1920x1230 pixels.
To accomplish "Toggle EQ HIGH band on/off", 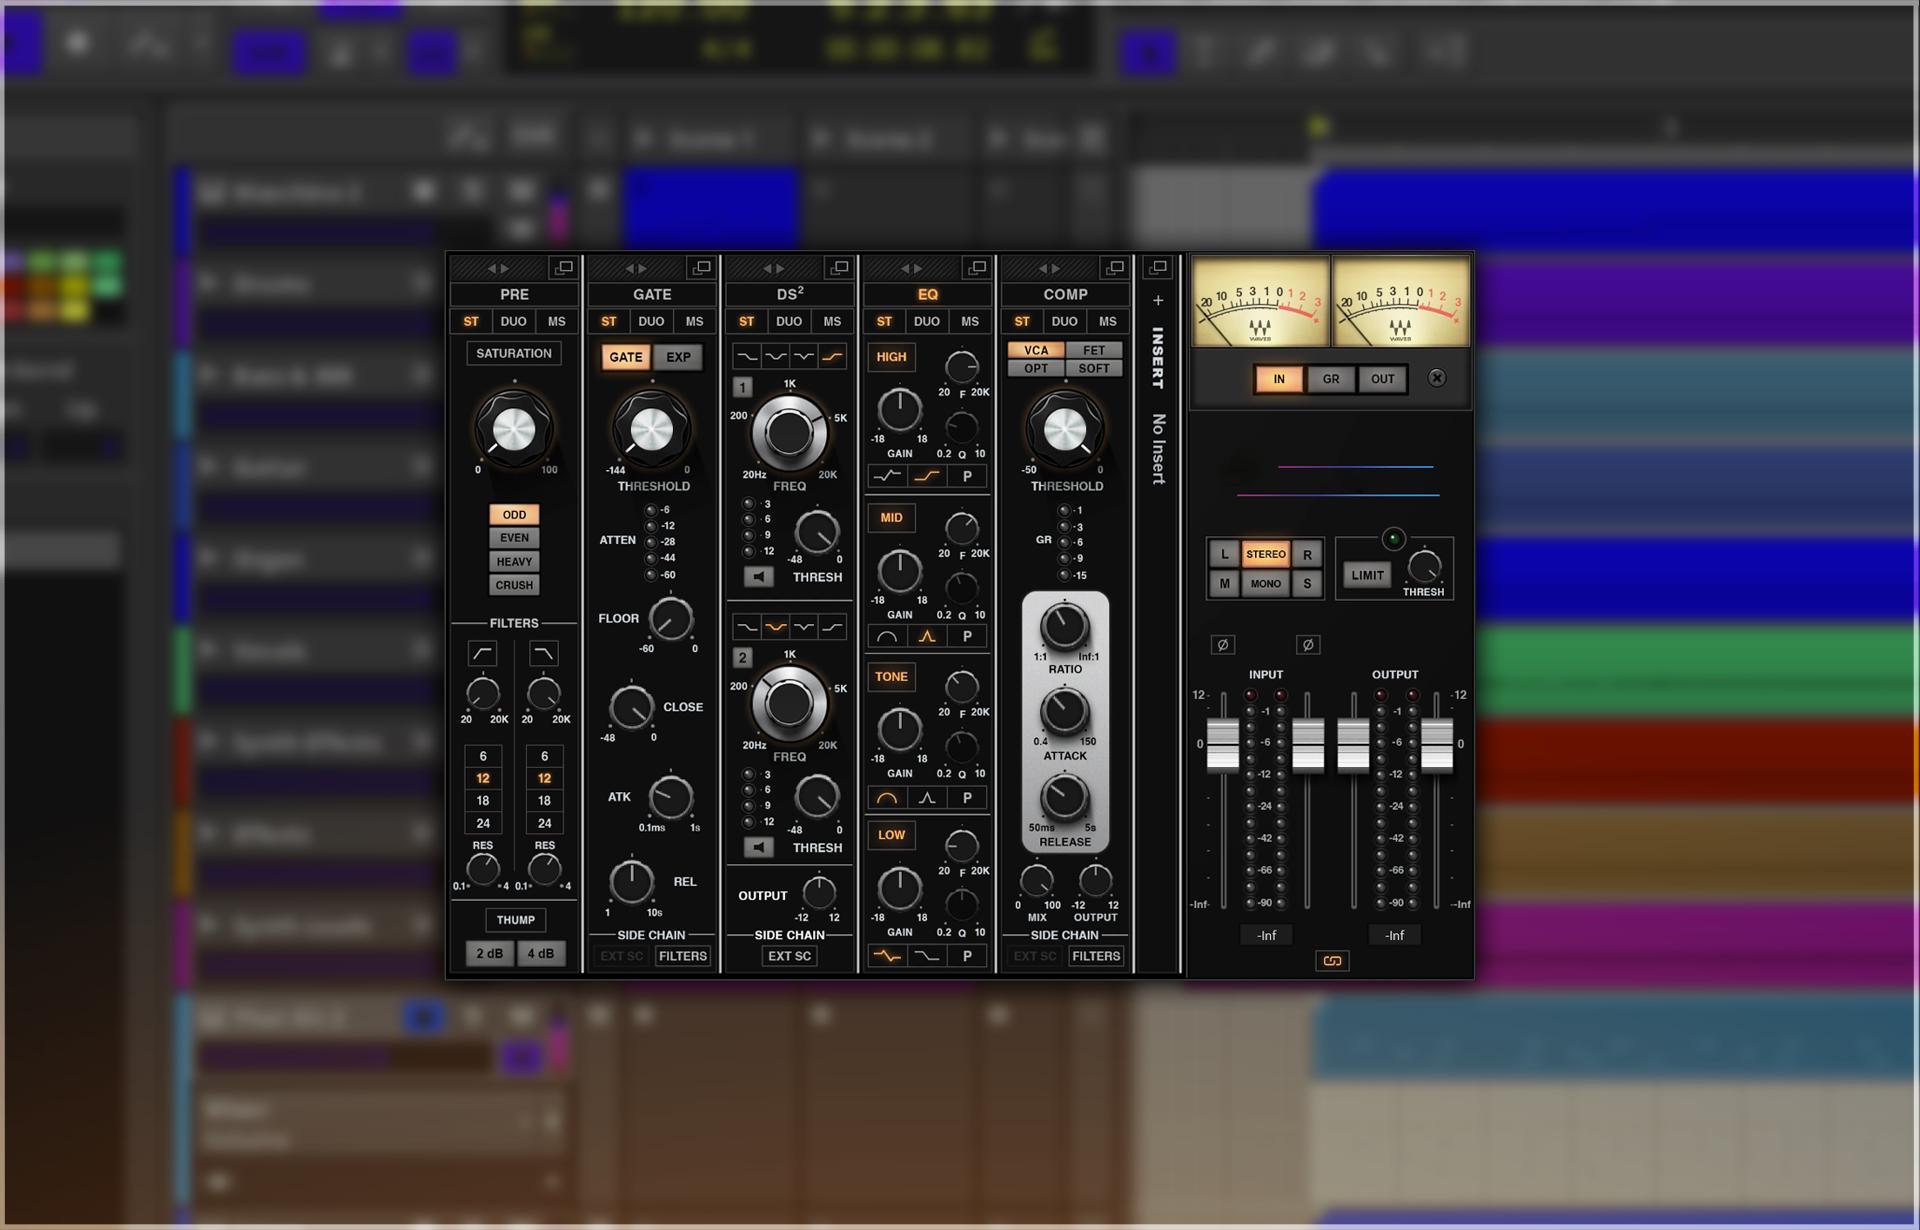I will pyautogui.click(x=891, y=357).
